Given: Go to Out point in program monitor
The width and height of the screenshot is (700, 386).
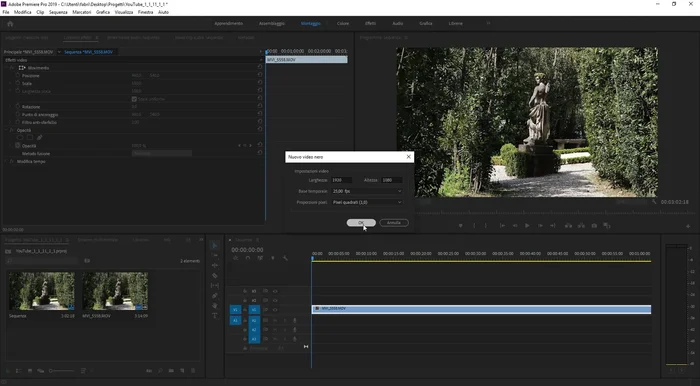Looking at the screenshot, I should click(553, 226).
